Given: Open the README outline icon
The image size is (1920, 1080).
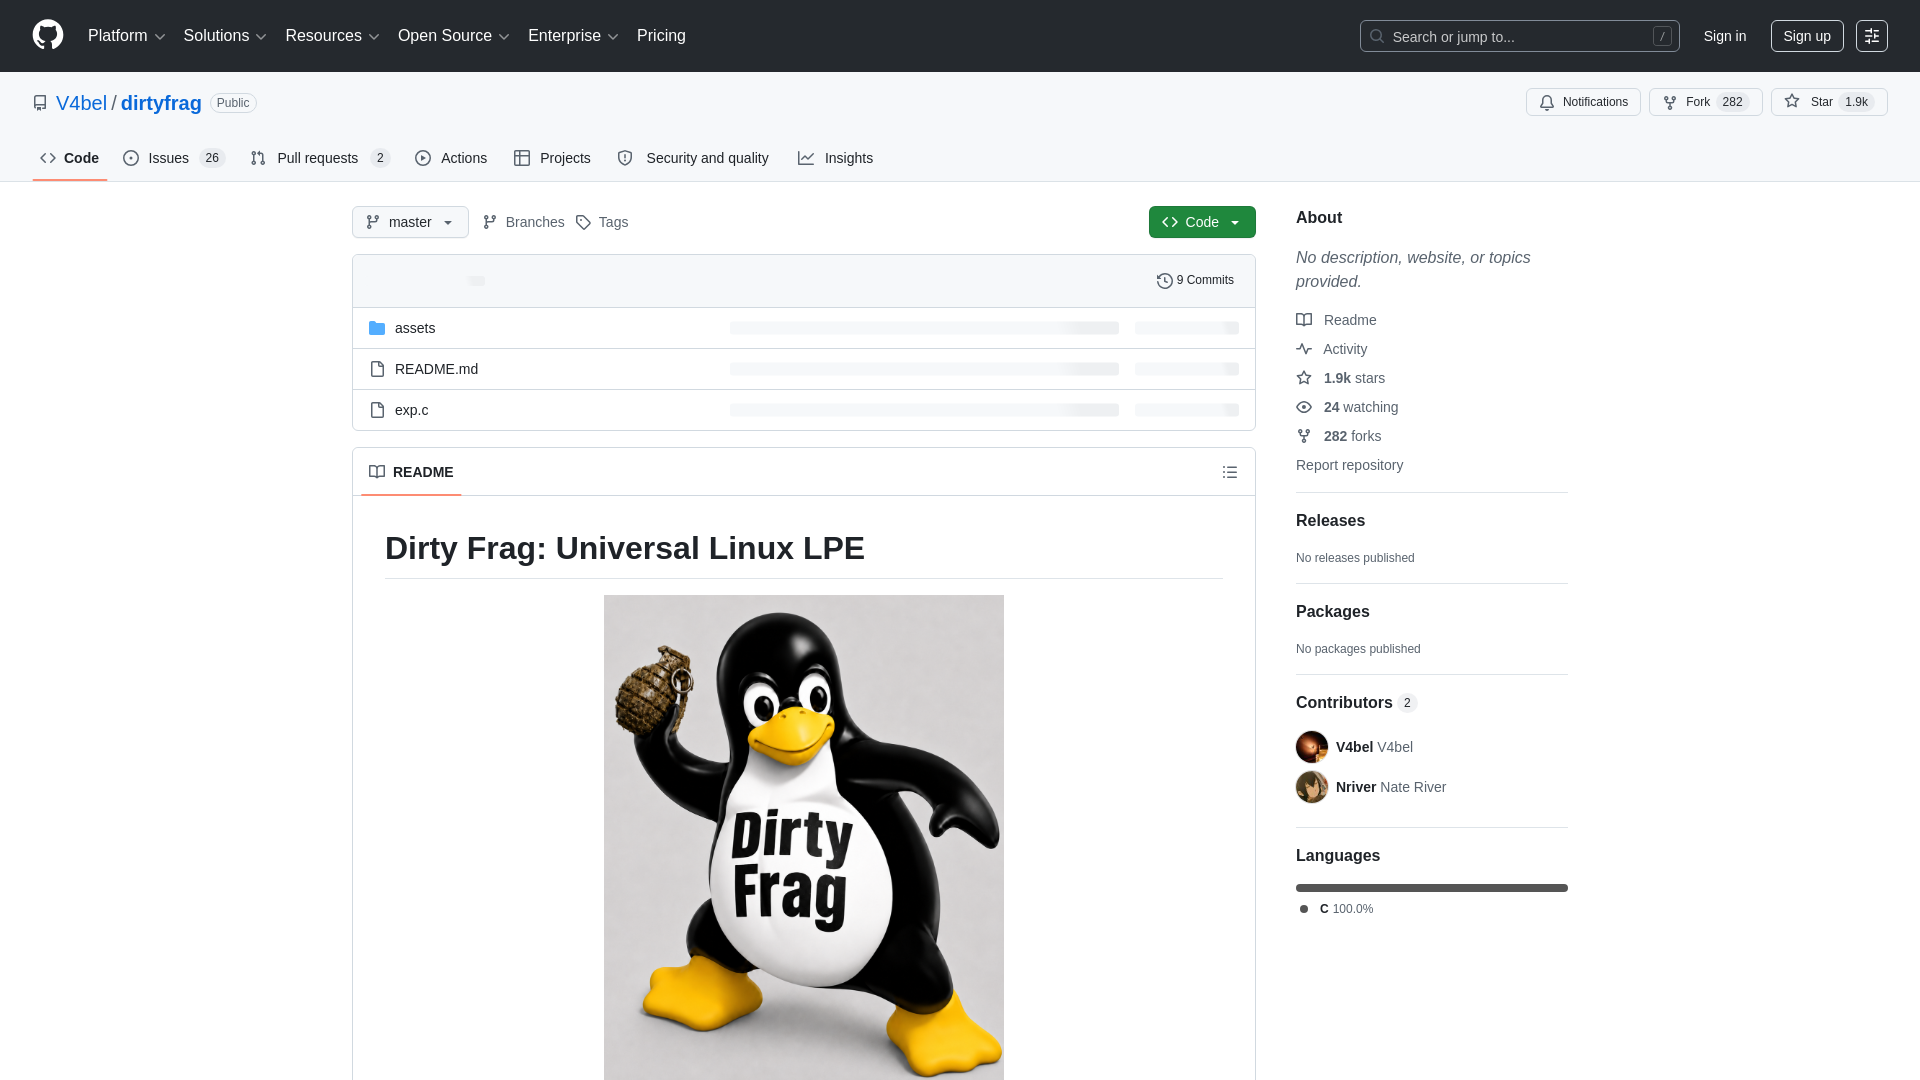Looking at the screenshot, I should (x=1230, y=472).
